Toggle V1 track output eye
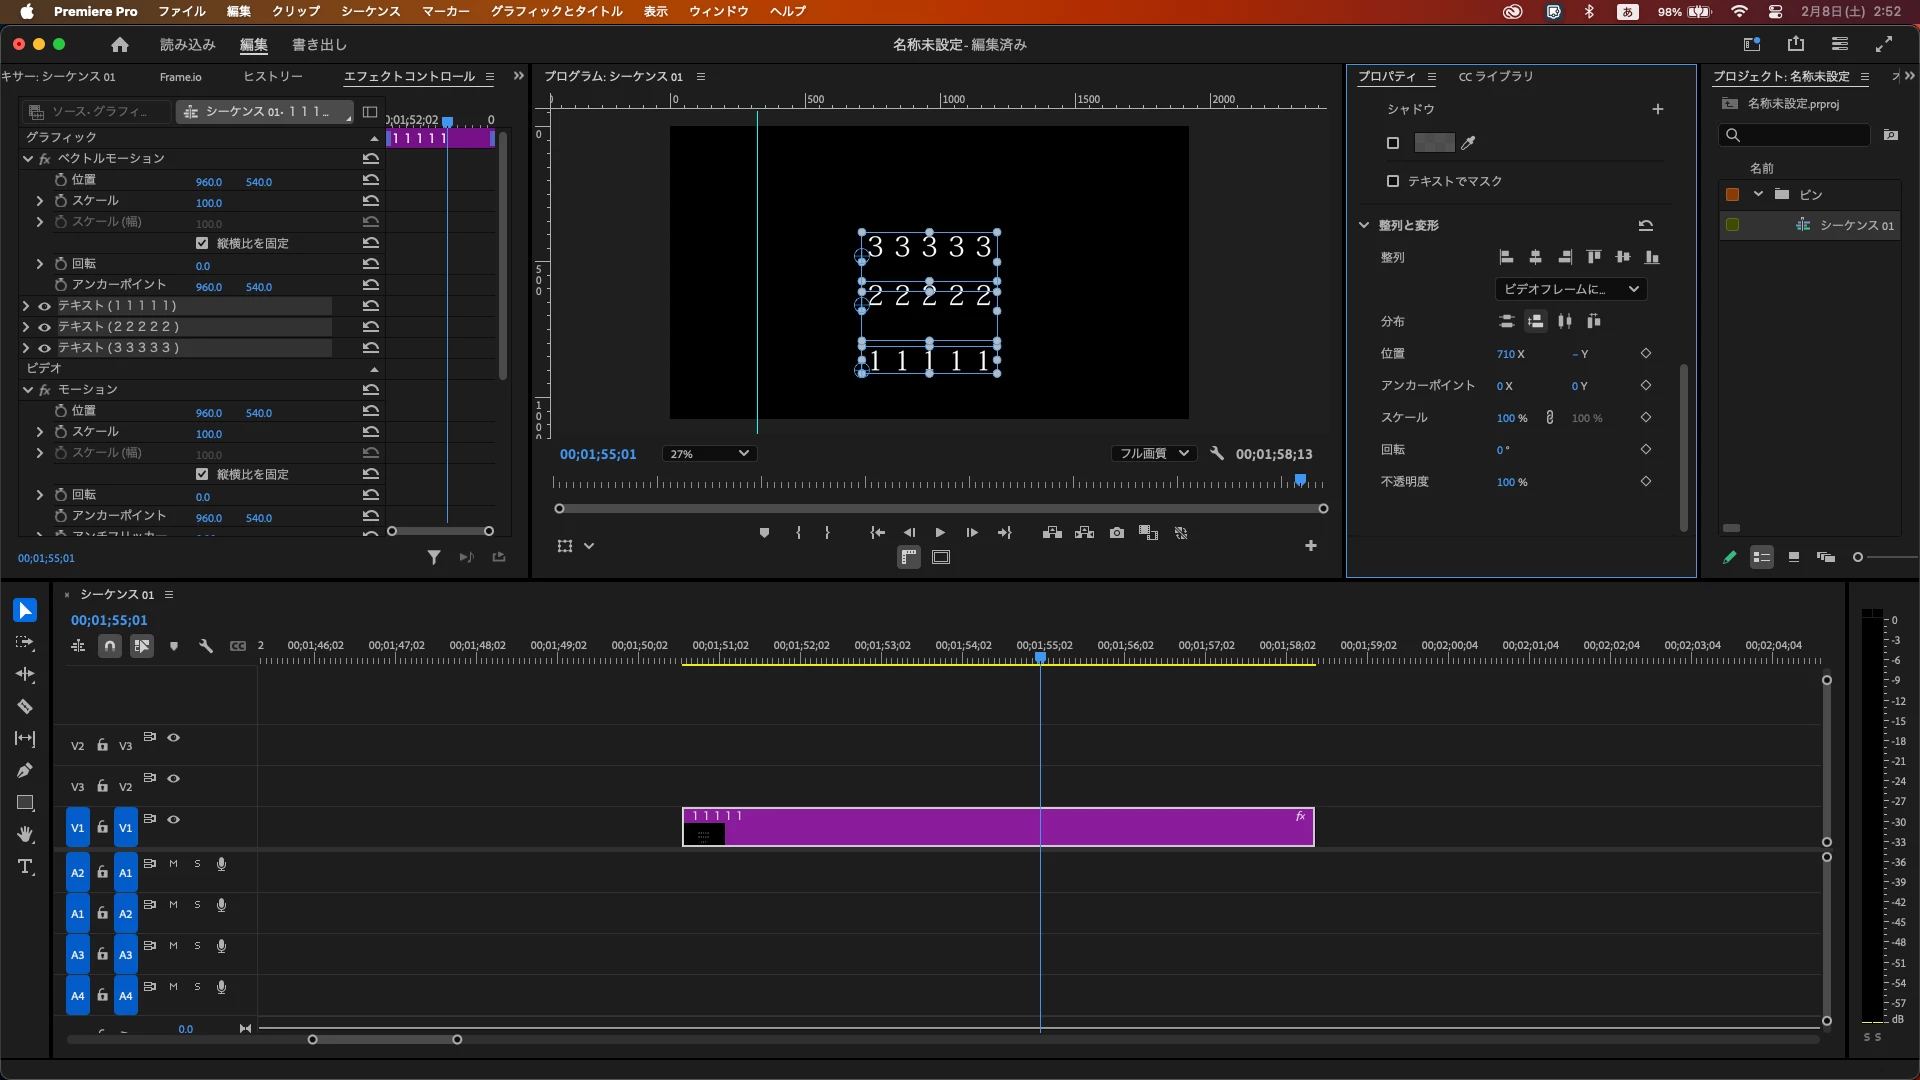The height and width of the screenshot is (1080, 1920). pos(173,819)
